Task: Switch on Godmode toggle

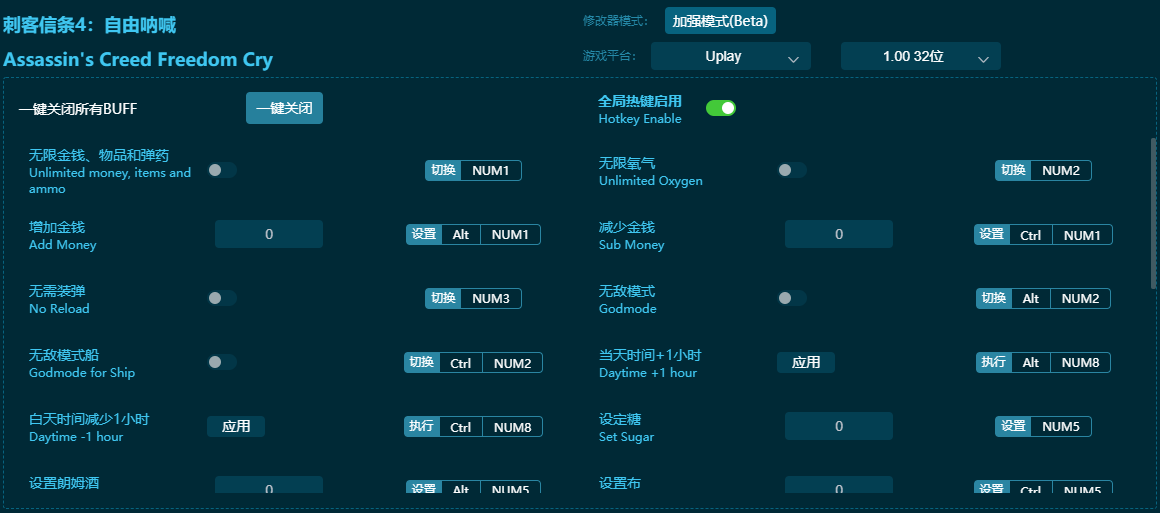Action: (x=792, y=298)
